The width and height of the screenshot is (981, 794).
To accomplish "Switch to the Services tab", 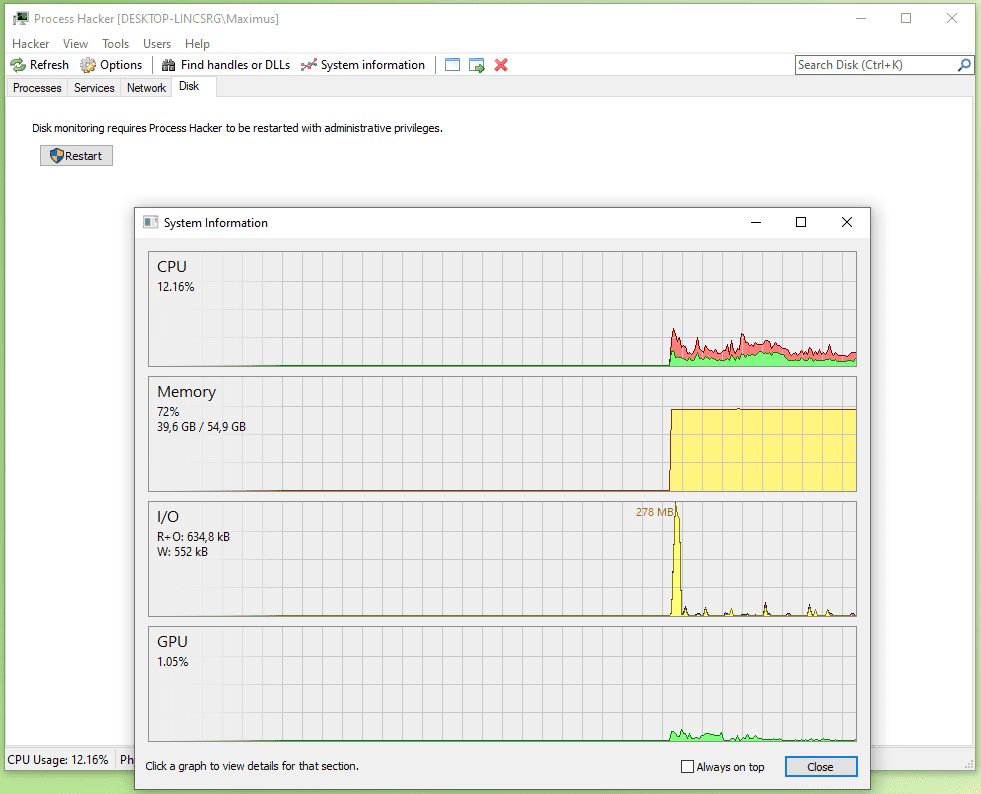I will [x=94, y=88].
